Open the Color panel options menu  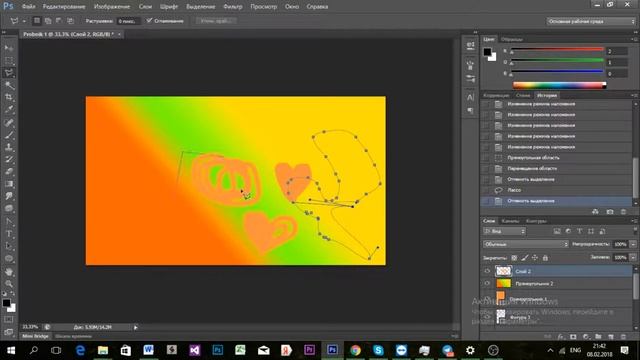coord(634,39)
